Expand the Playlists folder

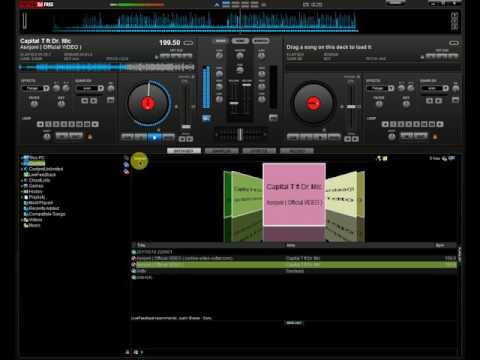[x=22, y=197]
